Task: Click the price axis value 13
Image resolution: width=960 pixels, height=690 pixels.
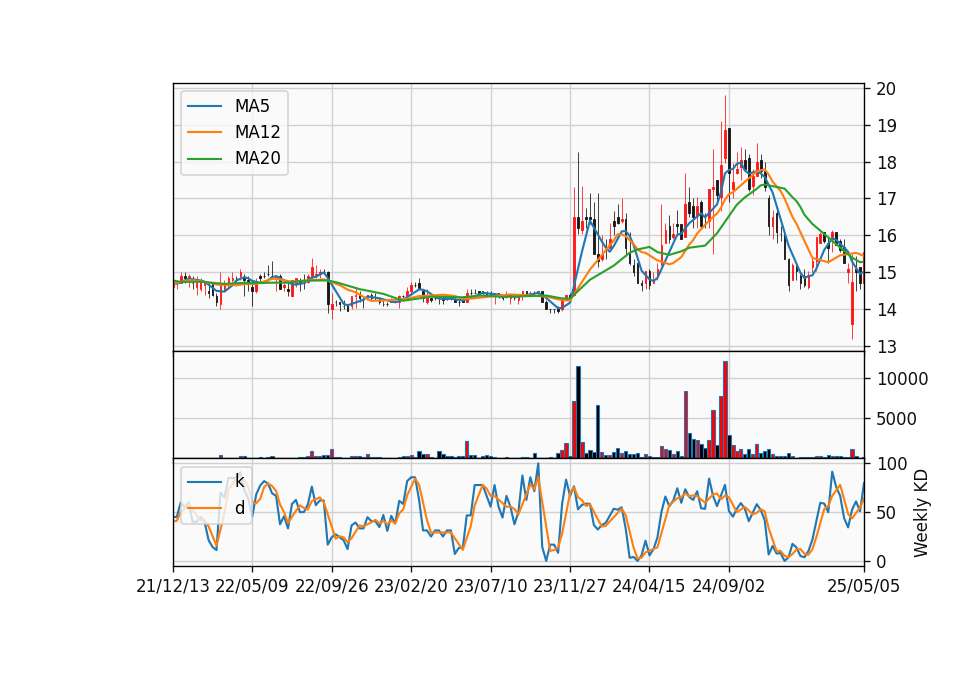Action: click(x=886, y=347)
